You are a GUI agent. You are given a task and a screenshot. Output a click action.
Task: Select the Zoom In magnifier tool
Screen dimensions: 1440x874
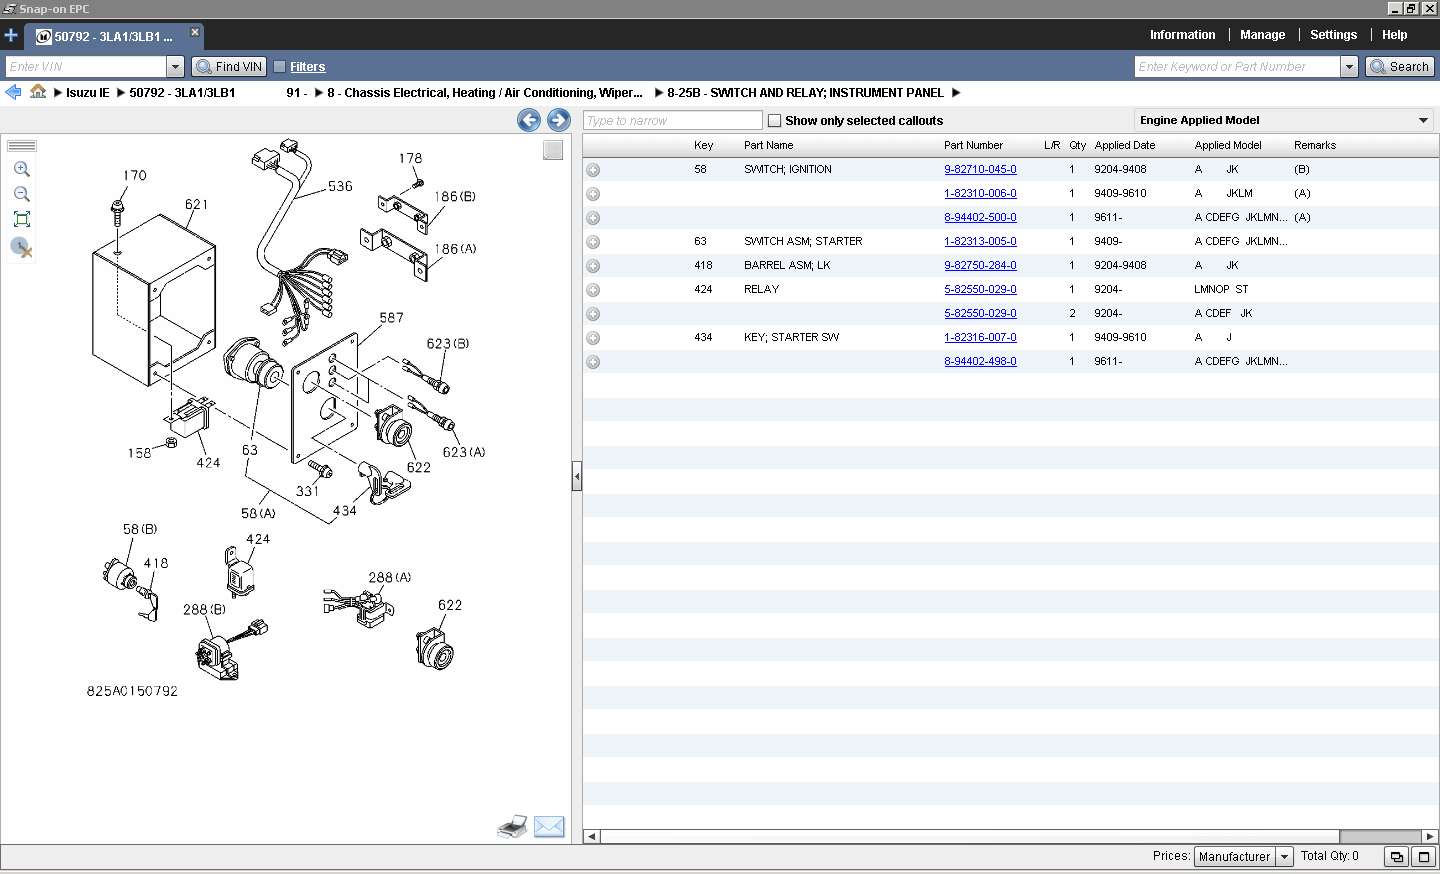[x=21, y=169]
